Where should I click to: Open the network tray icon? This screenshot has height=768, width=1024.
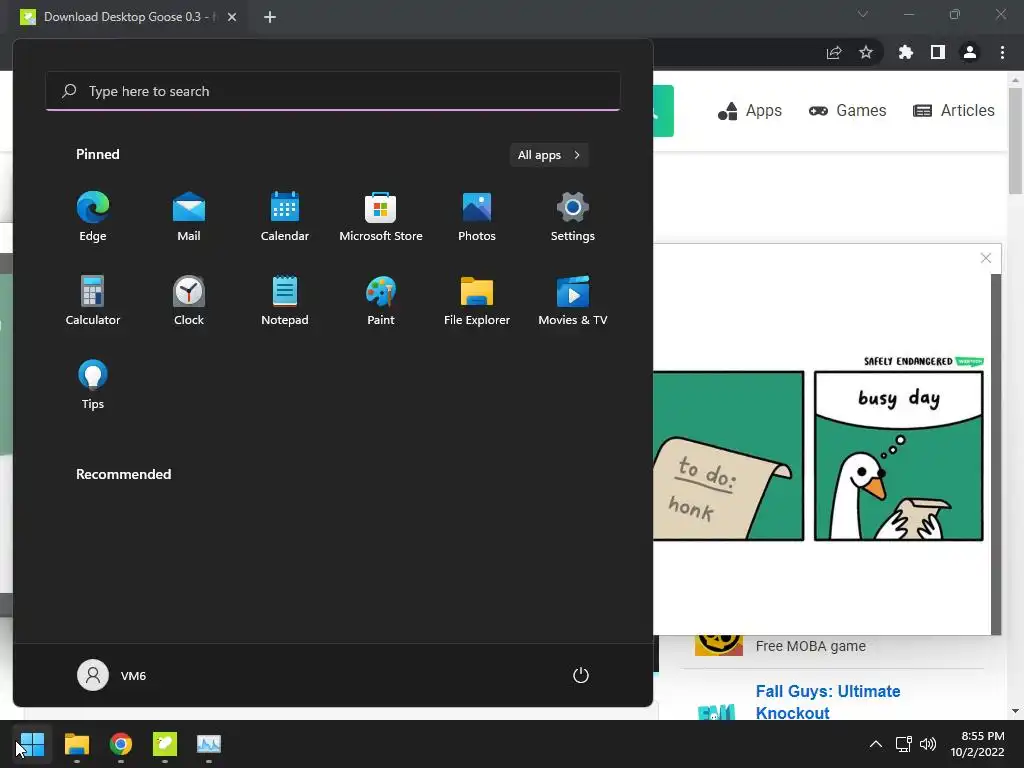tap(903, 744)
